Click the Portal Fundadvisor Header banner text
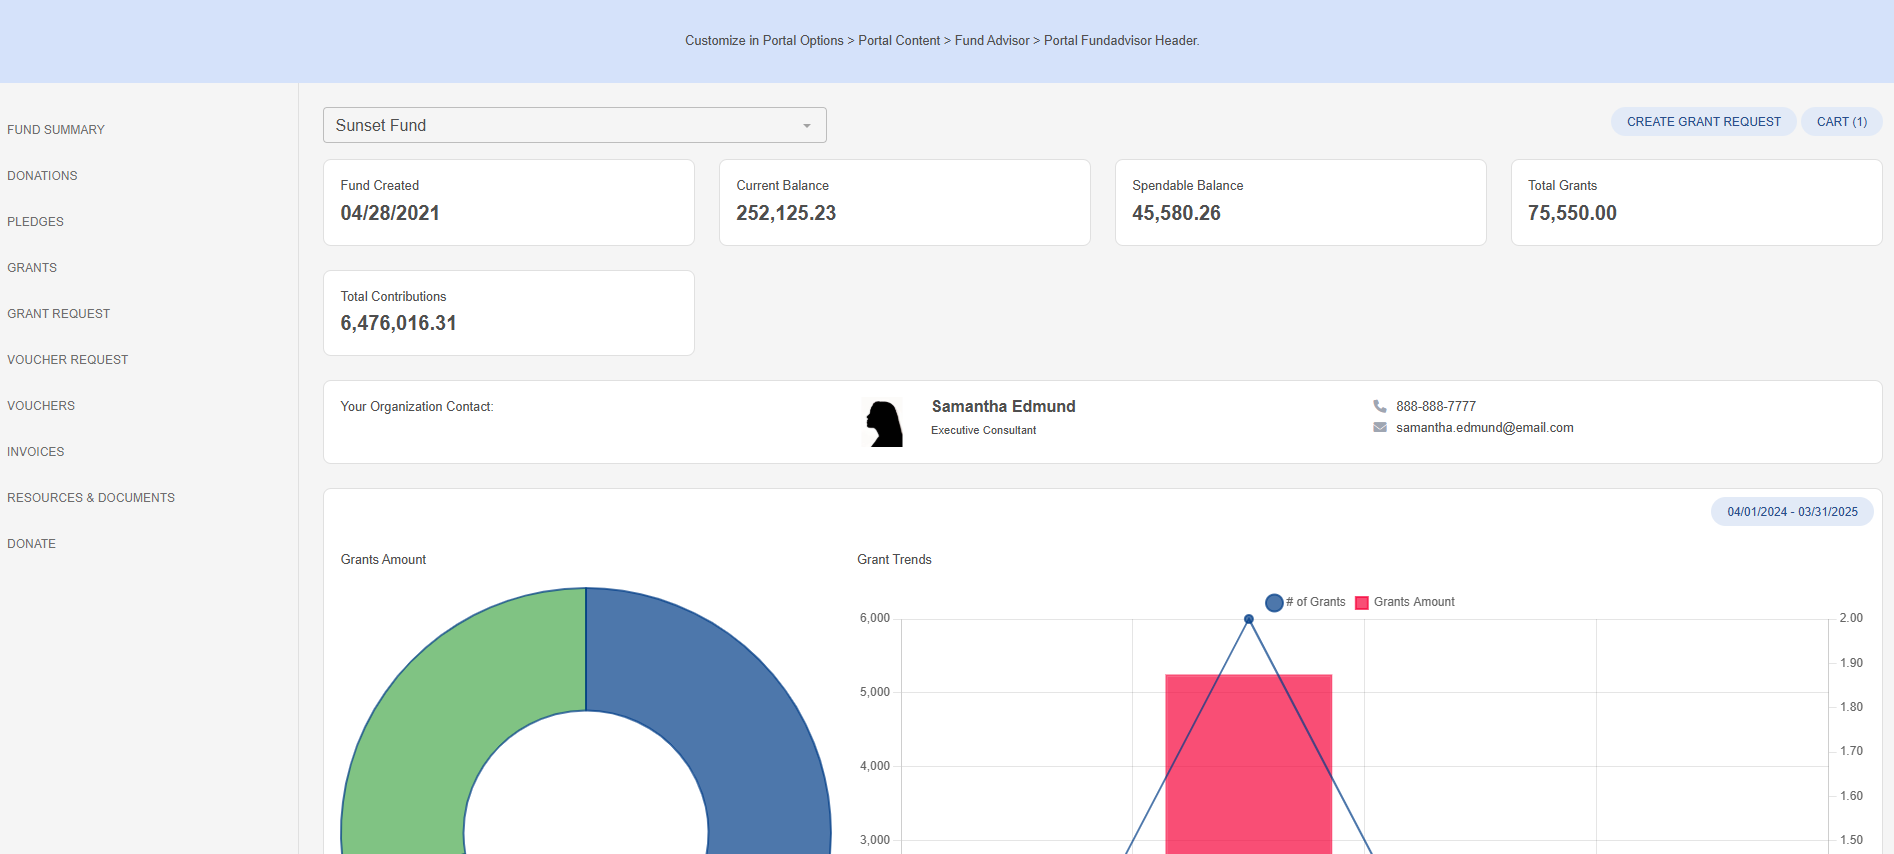 pyautogui.click(x=942, y=41)
